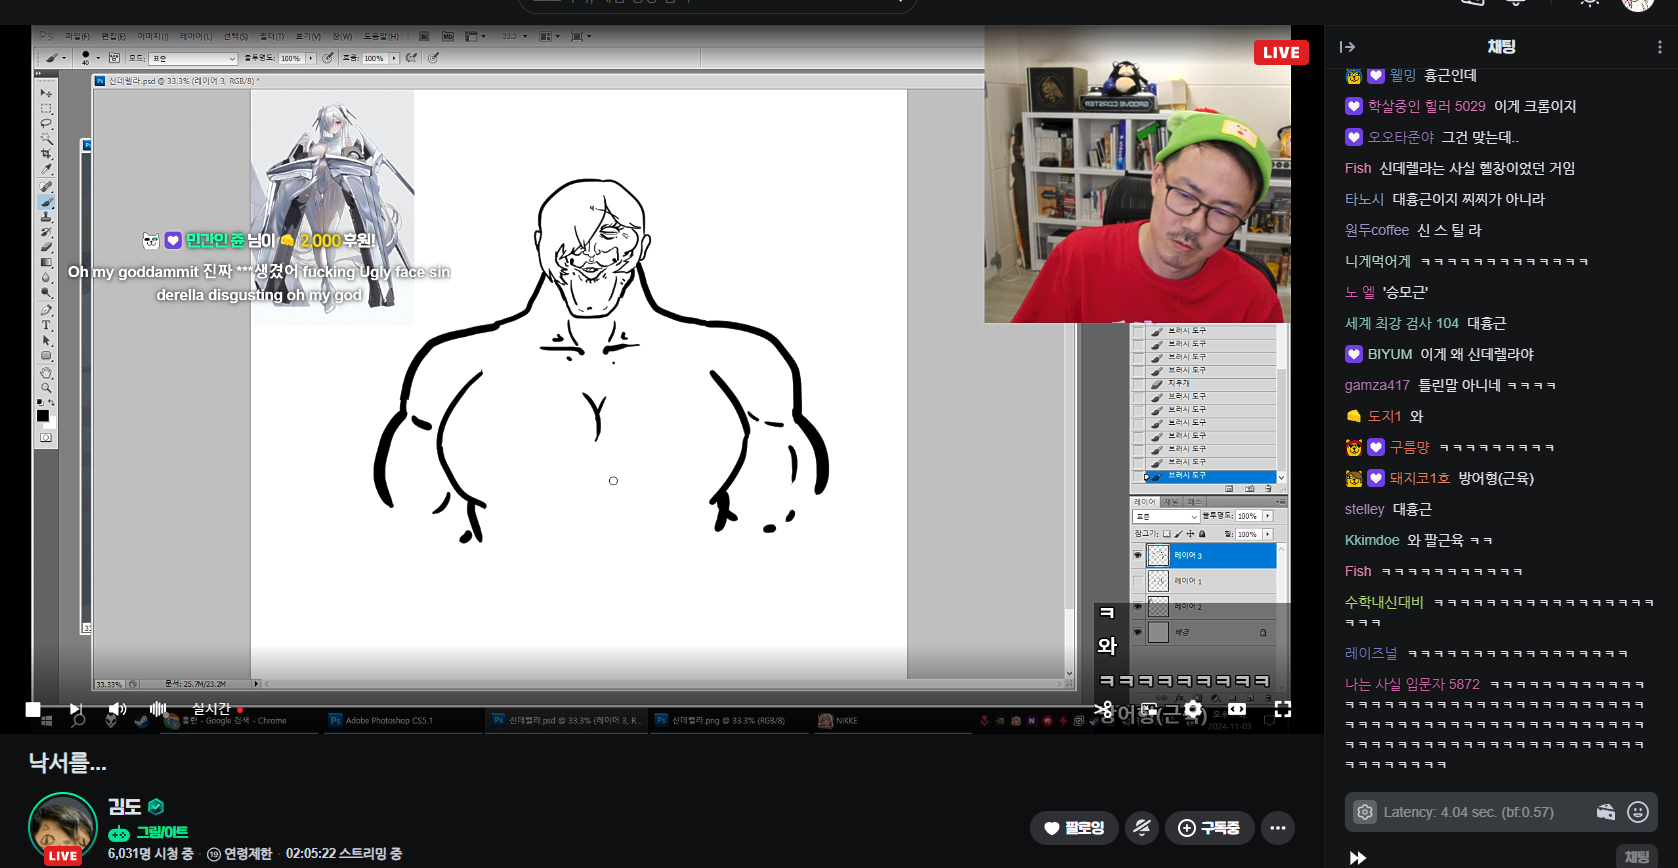Swap foreground and background colors
The image size is (1678, 868).
pyautogui.click(x=51, y=402)
